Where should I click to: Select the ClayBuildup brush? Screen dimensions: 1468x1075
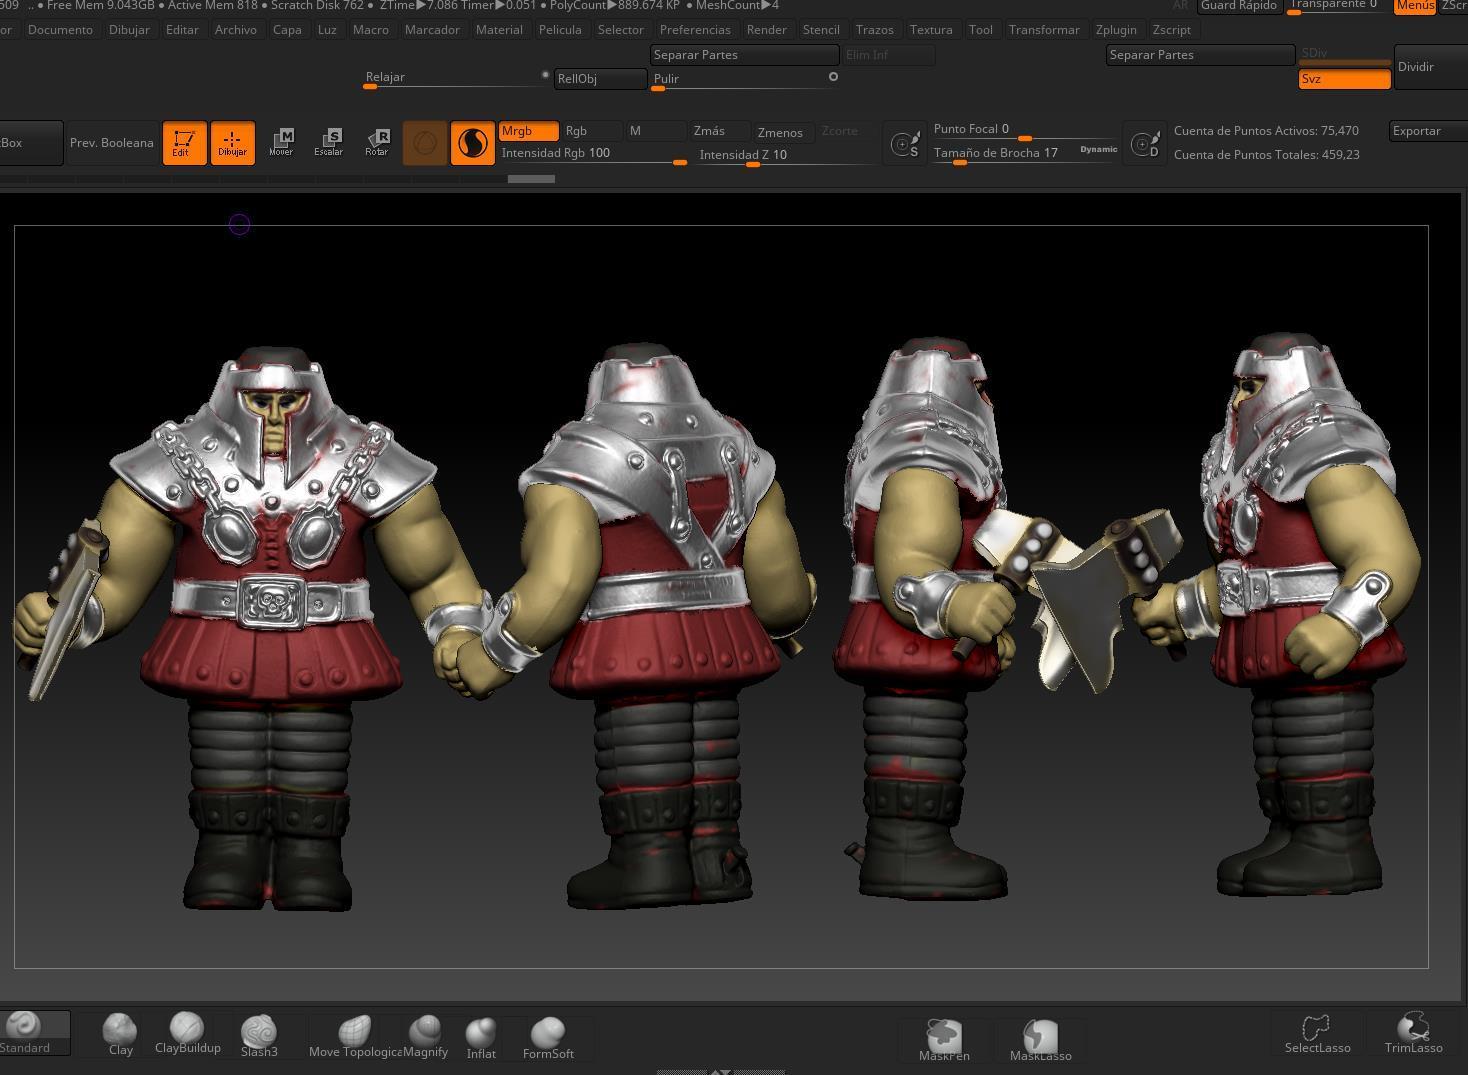186,1031
